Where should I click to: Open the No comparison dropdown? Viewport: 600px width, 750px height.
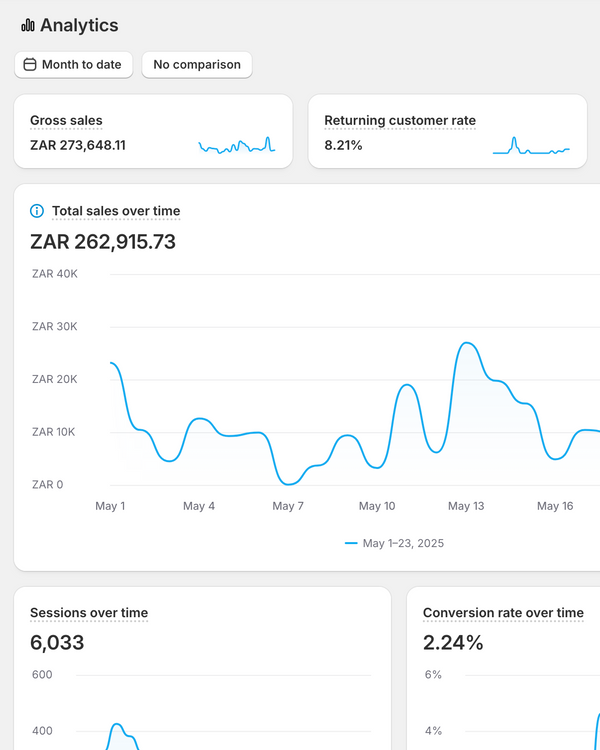197,65
